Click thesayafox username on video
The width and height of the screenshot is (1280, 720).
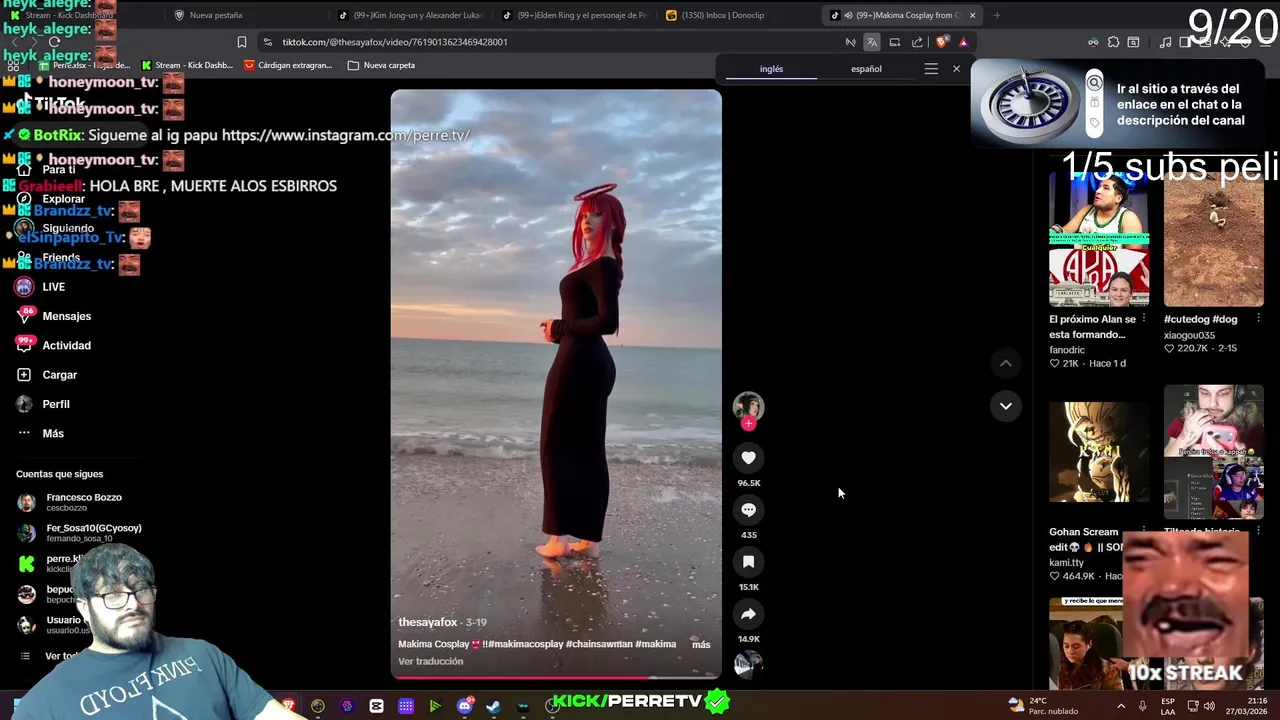pyautogui.click(x=428, y=622)
